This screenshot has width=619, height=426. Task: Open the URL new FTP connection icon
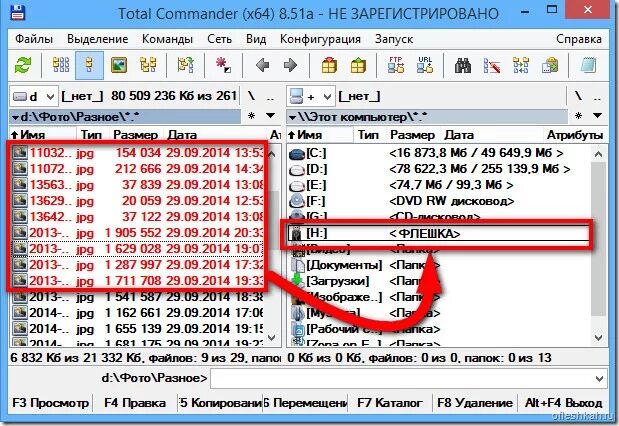point(425,65)
